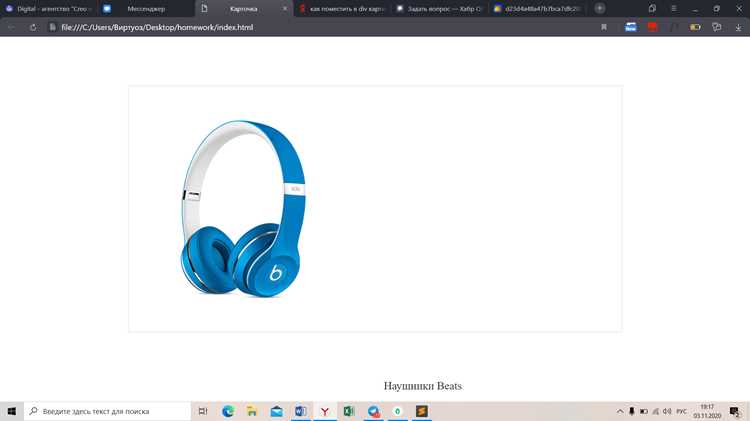
Task: Open the clock and calendar flyout
Action: [707, 411]
